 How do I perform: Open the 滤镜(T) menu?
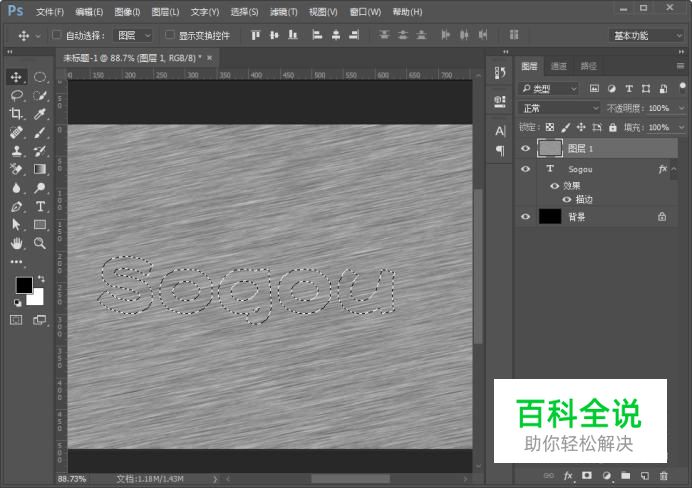coord(283,12)
